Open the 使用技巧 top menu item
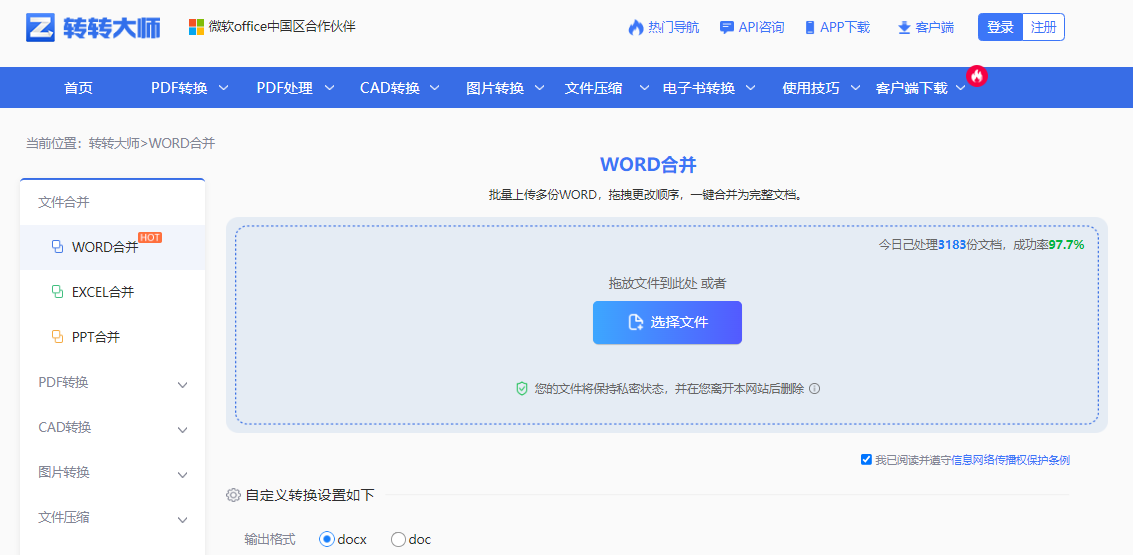 coord(811,88)
